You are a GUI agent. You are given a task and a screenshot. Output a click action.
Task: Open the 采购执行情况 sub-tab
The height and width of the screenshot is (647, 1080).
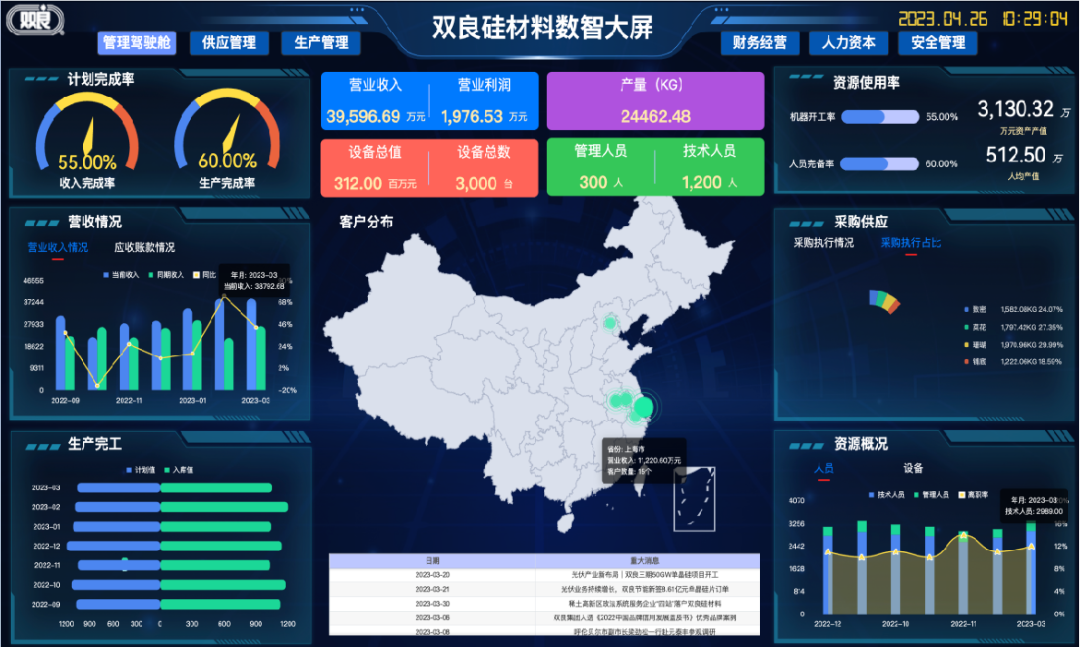pos(824,243)
